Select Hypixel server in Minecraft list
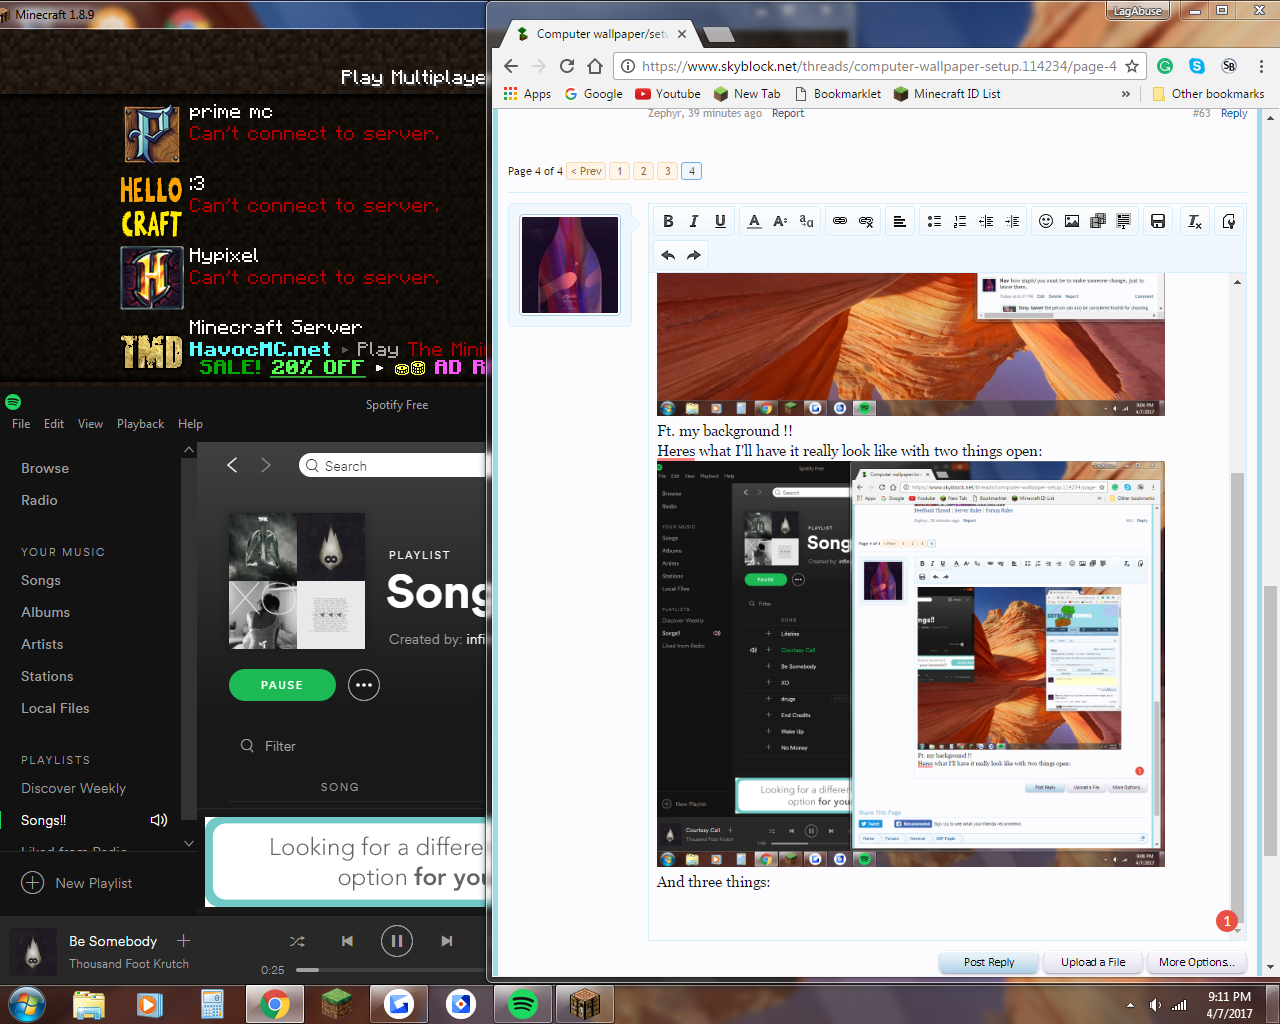This screenshot has height=1024, width=1280. [303, 277]
